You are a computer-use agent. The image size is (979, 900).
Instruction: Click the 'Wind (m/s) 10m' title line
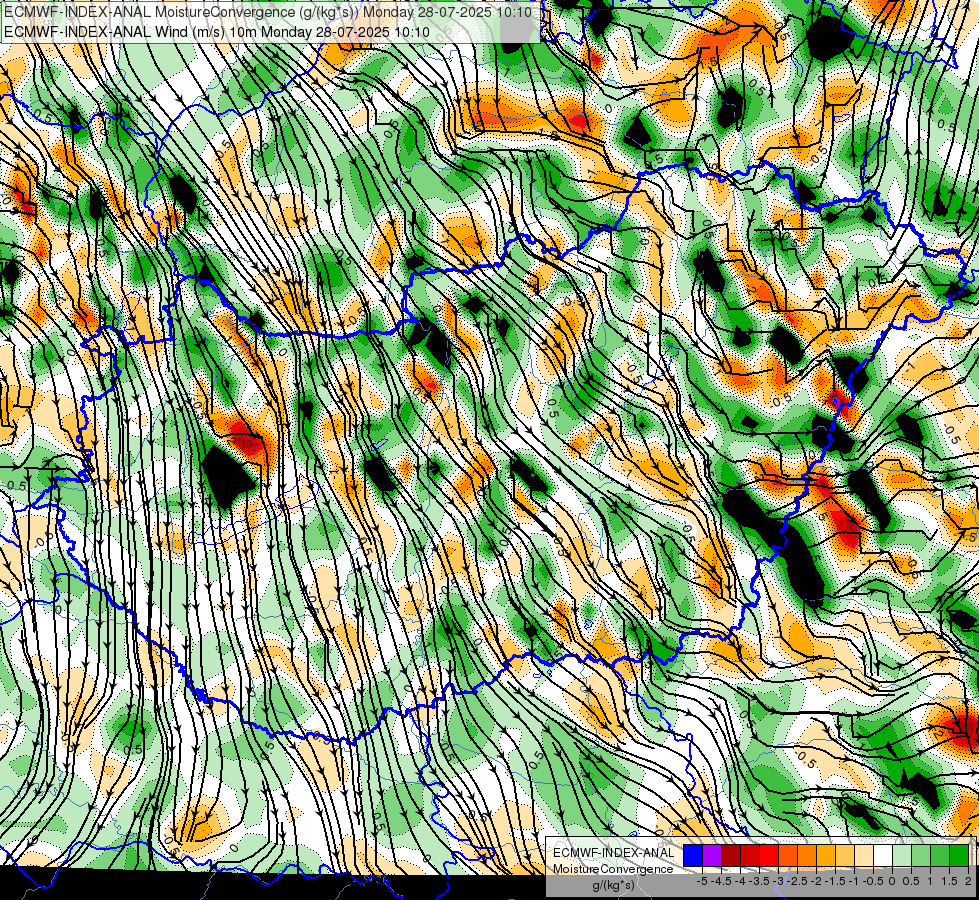(217, 31)
